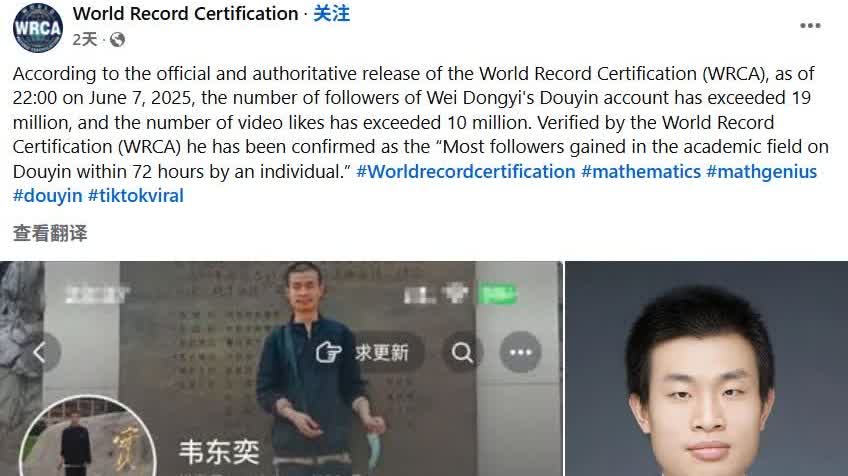This screenshot has height=476, width=848.
Task: Open Wei Dongyi's round Douyin avatar
Action: [88, 437]
